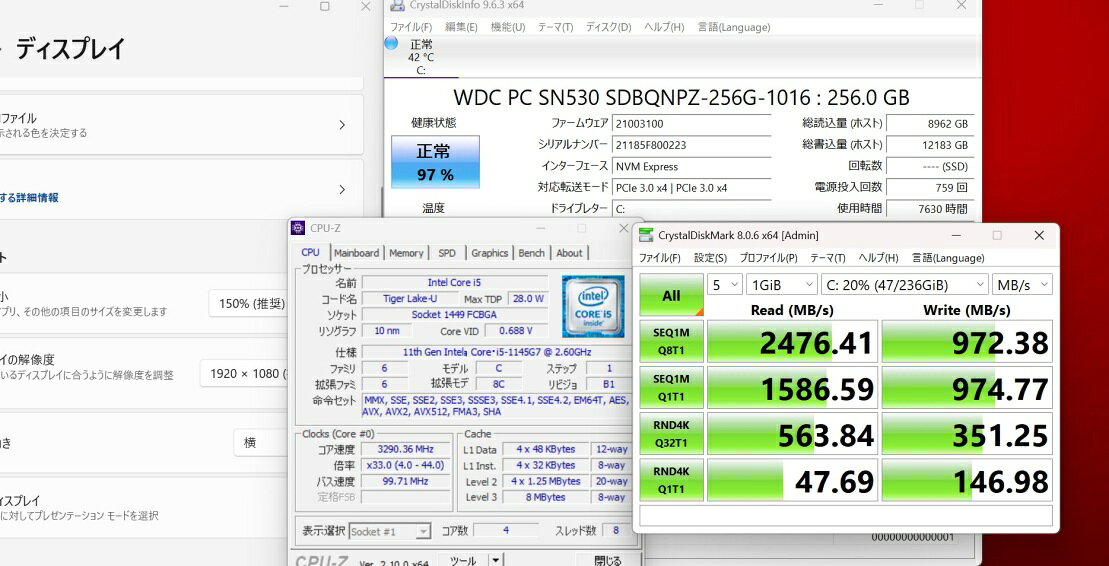Switch to the Mainboard tab in CPU-Z
1109x566 pixels.
356,253
